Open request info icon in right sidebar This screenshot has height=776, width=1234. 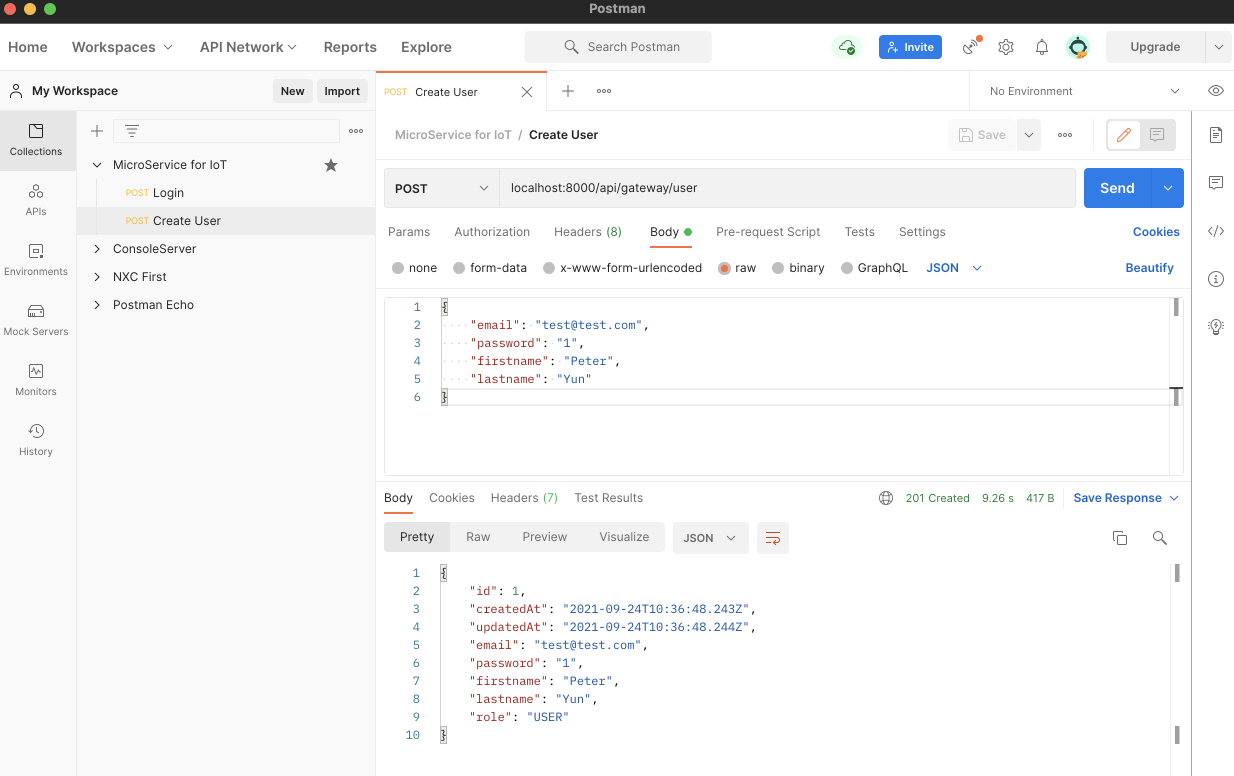pyautogui.click(x=1216, y=279)
